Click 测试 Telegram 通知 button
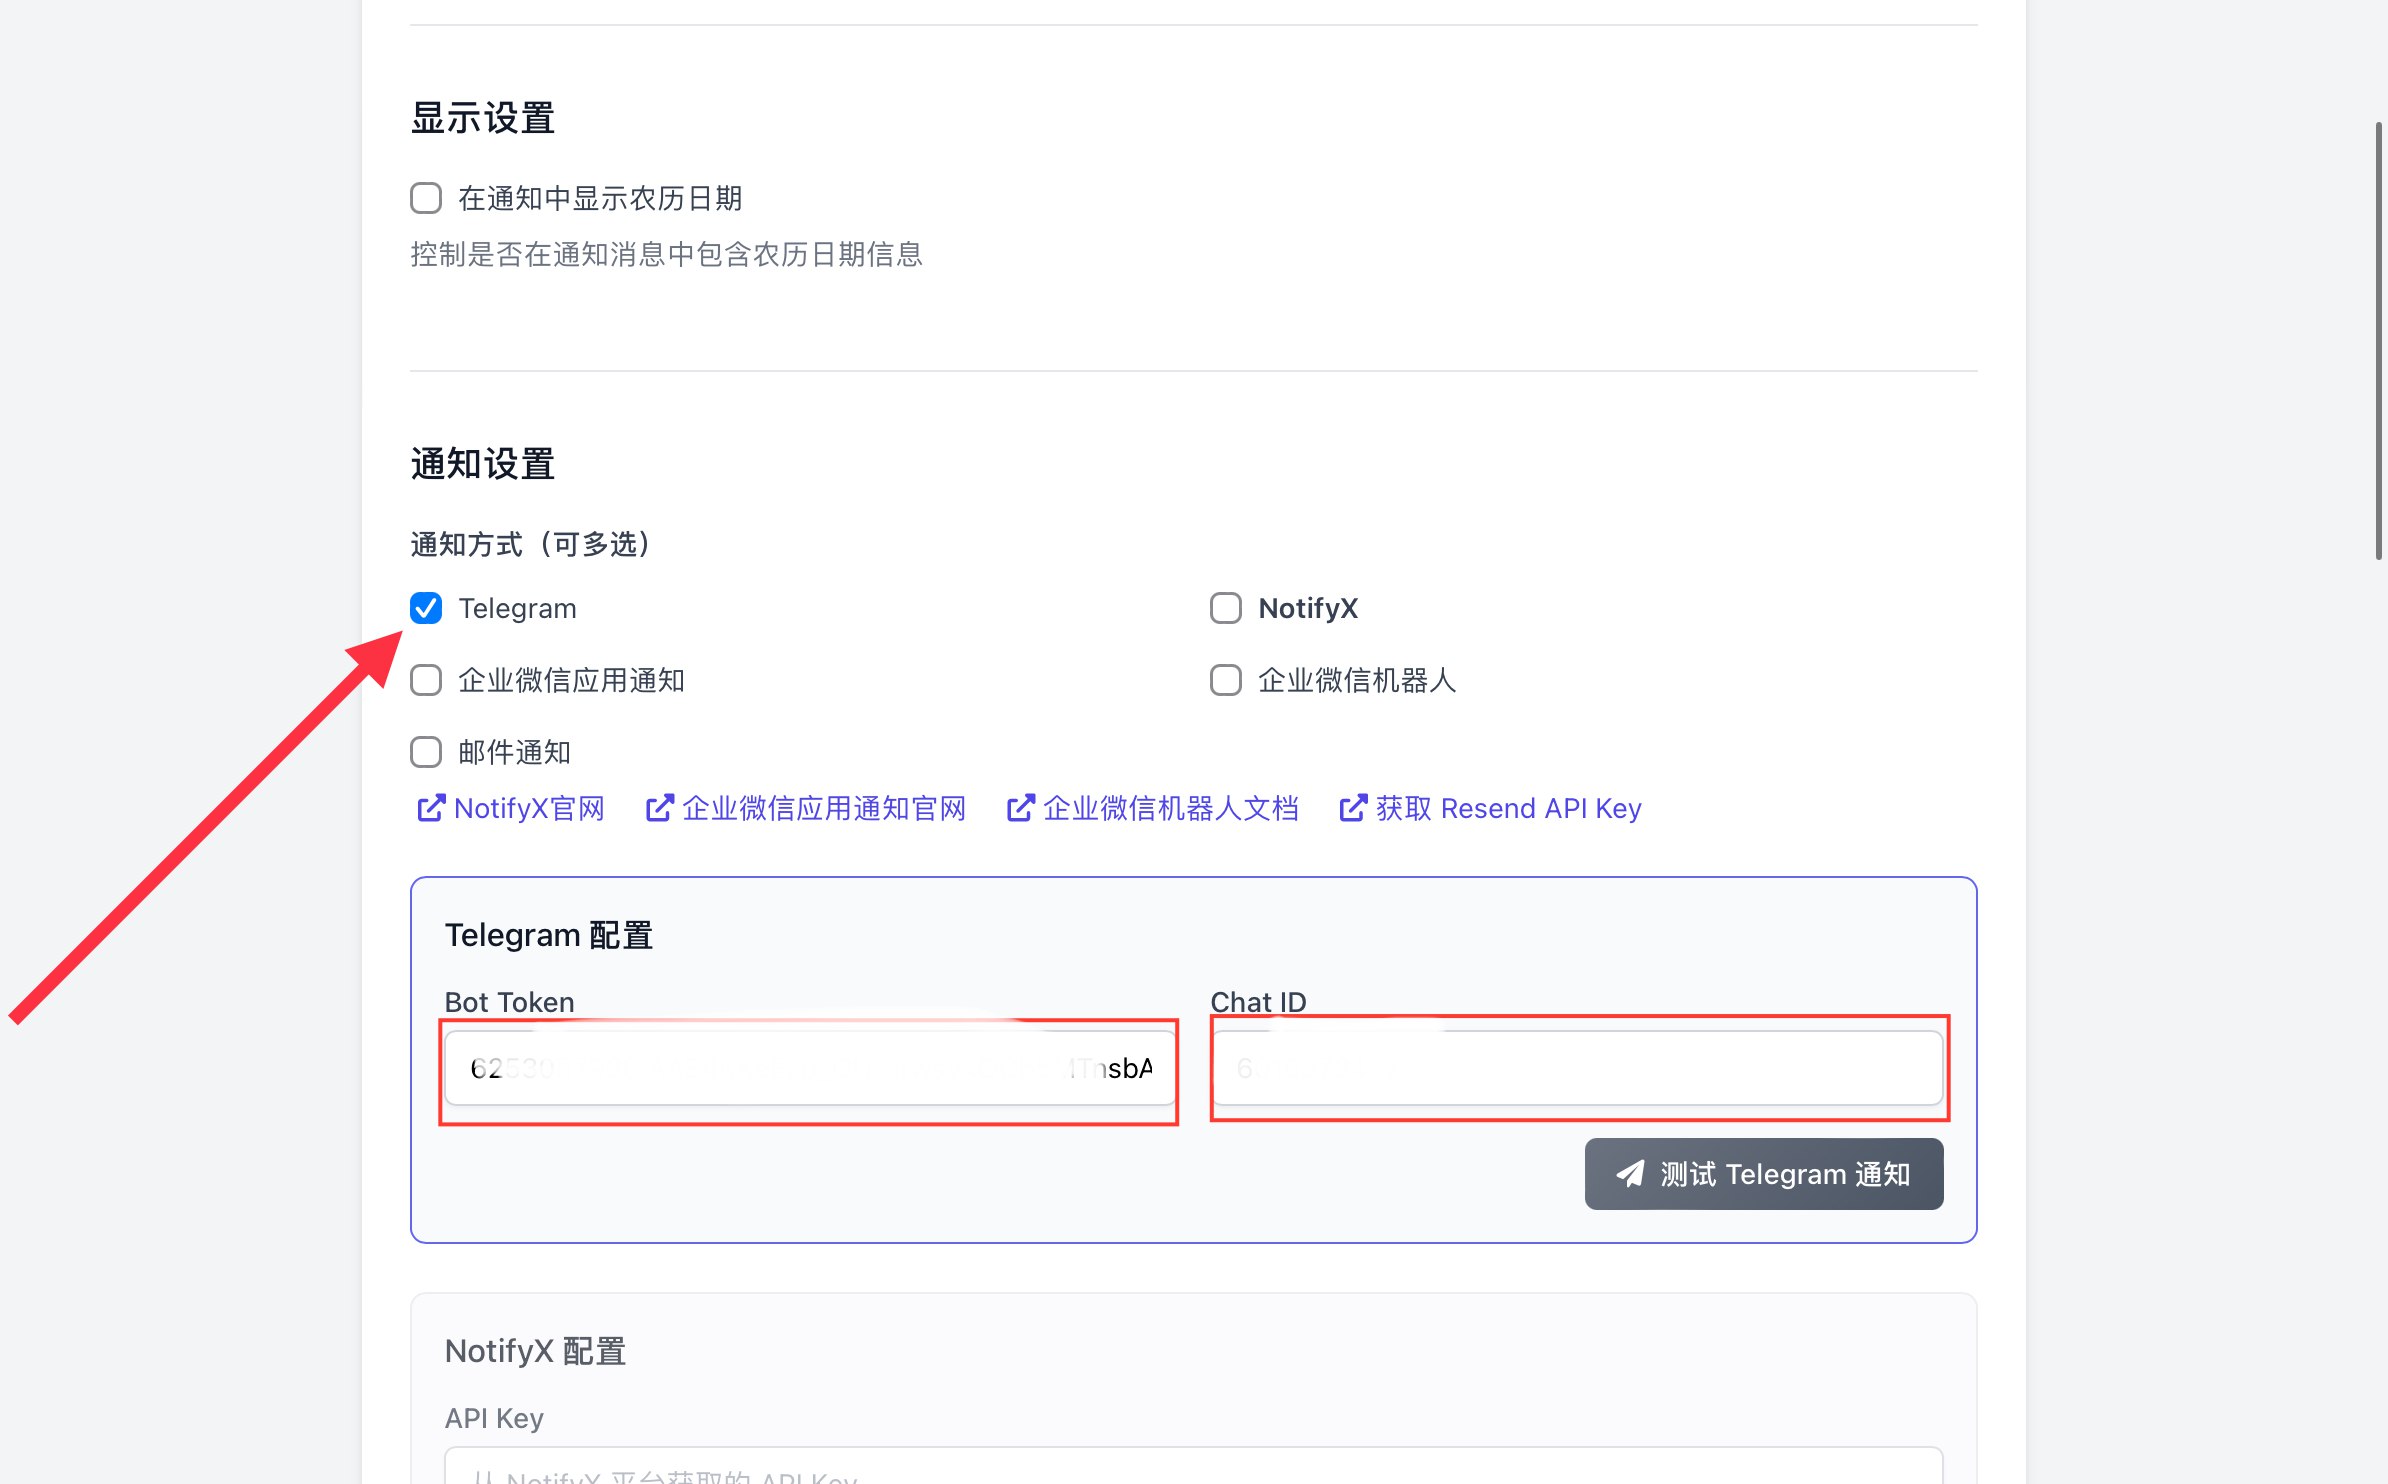The image size is (2388, 1484). click(1764, 1174)
